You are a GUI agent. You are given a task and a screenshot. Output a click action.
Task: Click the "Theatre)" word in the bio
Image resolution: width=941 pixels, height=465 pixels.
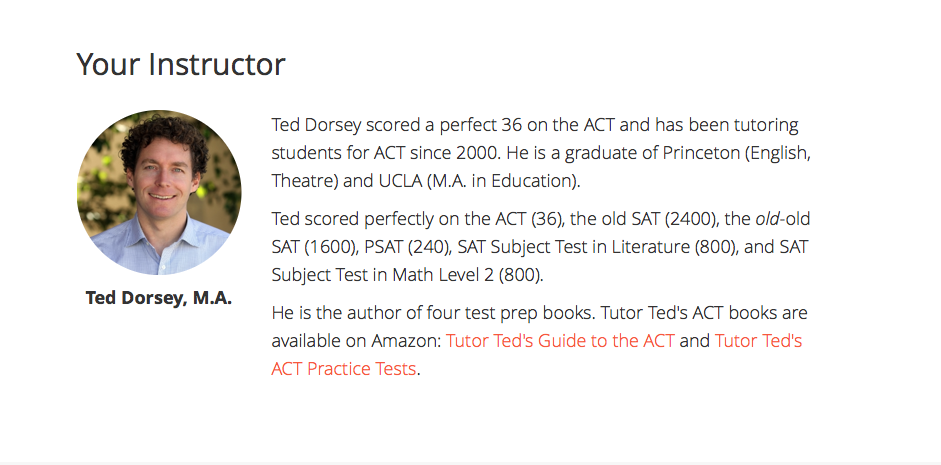click(x=303, y=182)
